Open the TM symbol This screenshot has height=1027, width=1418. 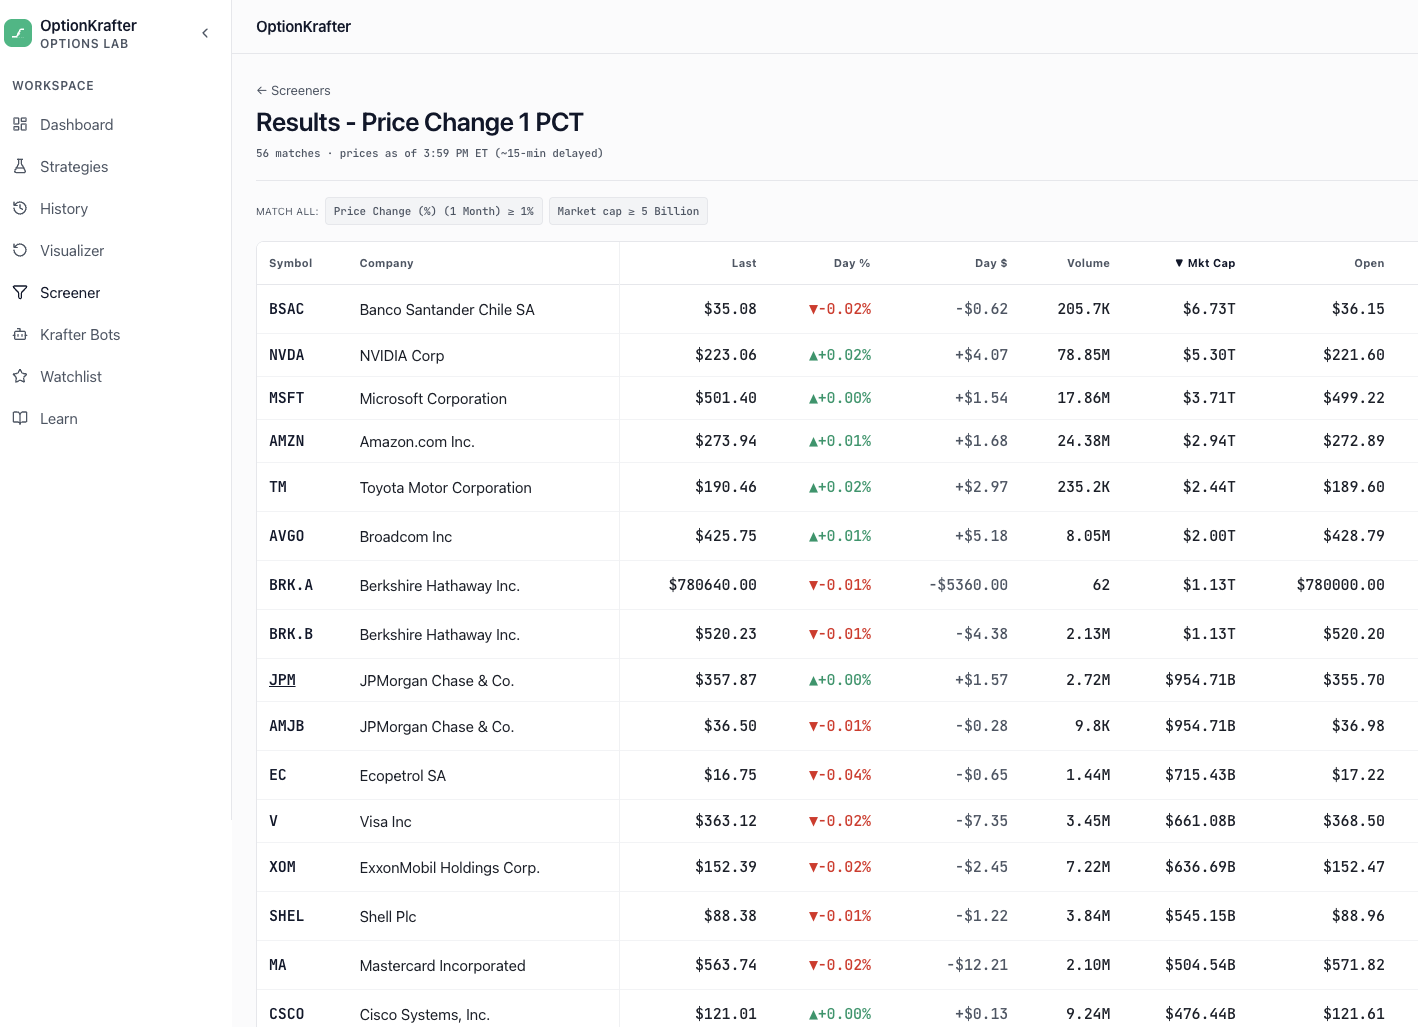click(x=278, y=487)
